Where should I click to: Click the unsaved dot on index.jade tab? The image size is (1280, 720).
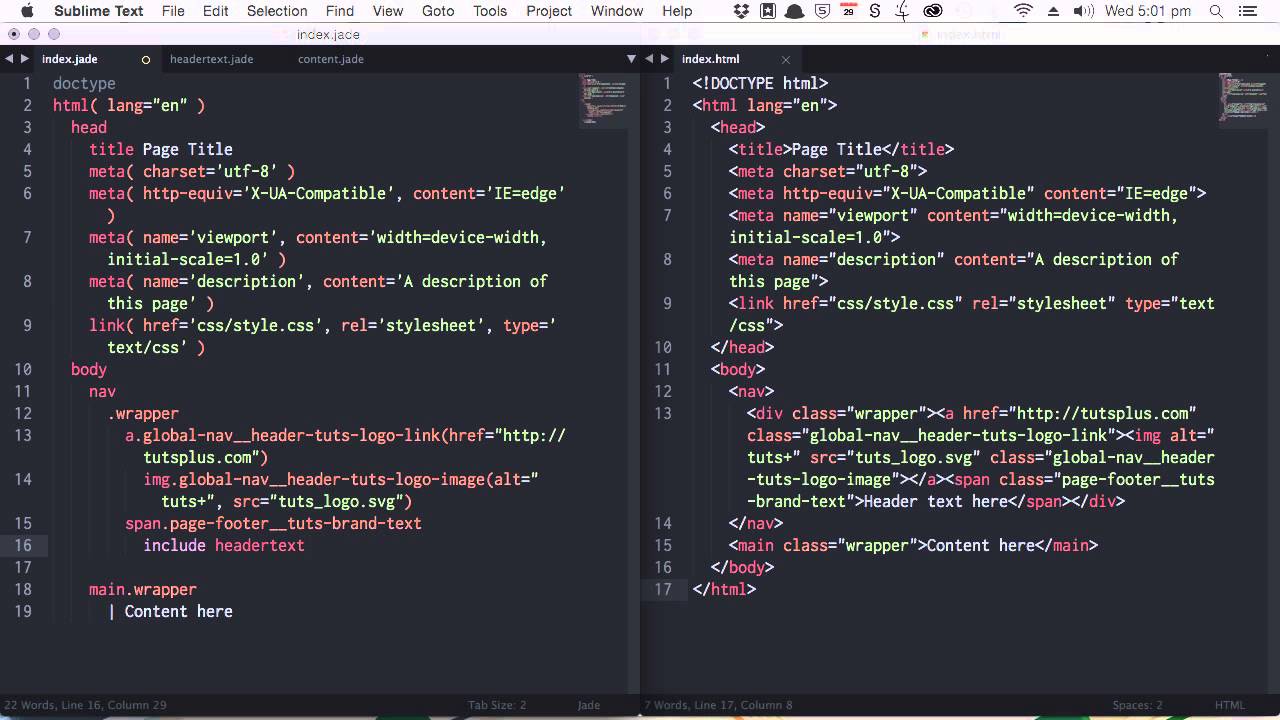pos(145,59)
